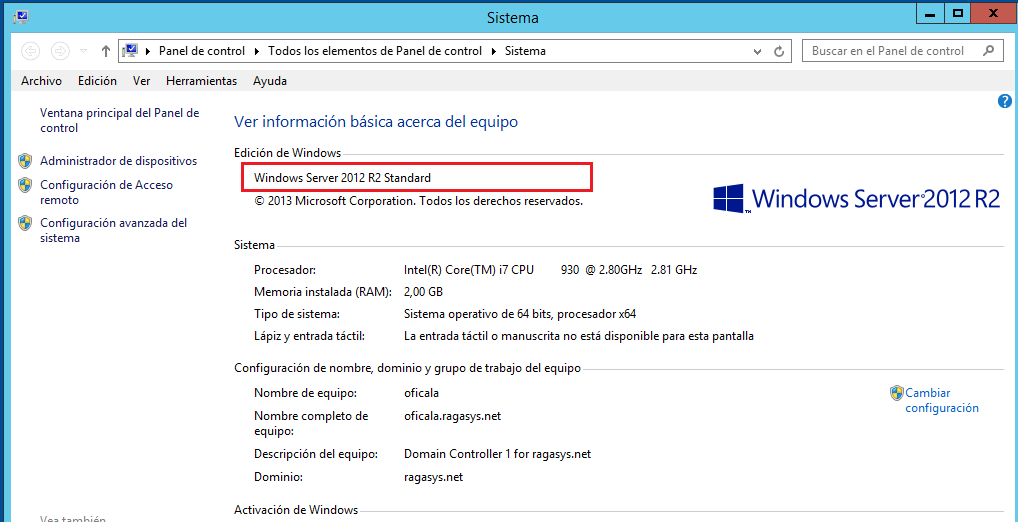
Task: Open Configuración de Acceso remoto link
Action: [x=106, y=192]
